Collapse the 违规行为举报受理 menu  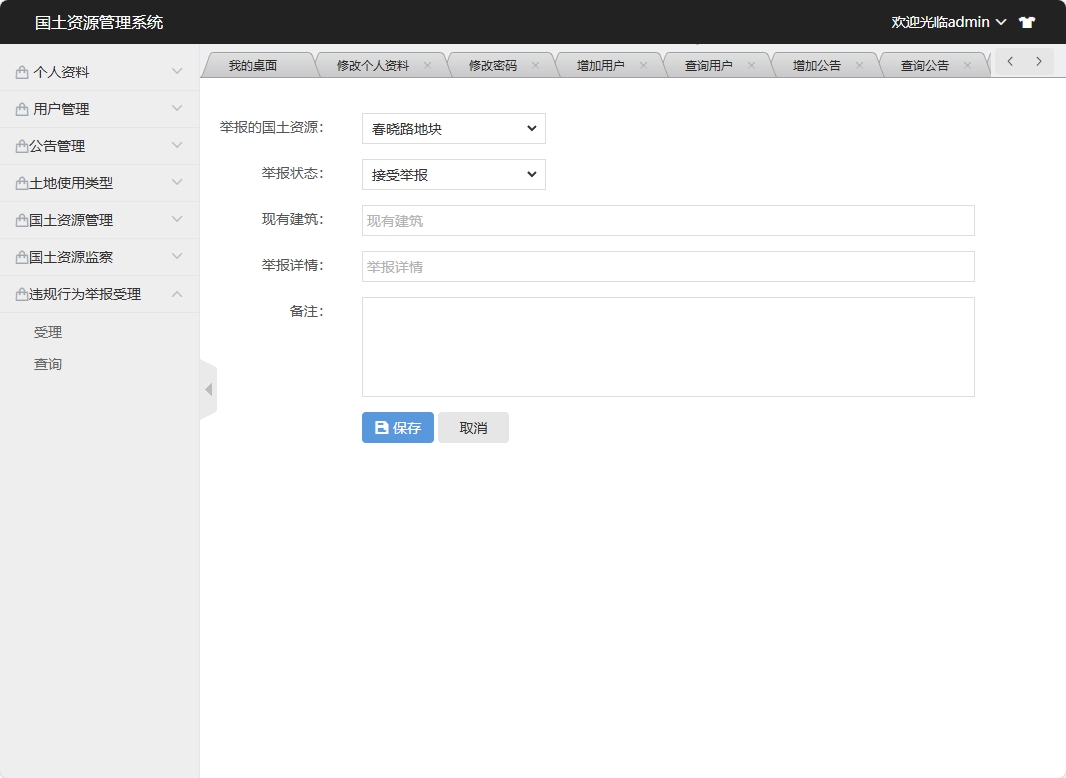99,294
